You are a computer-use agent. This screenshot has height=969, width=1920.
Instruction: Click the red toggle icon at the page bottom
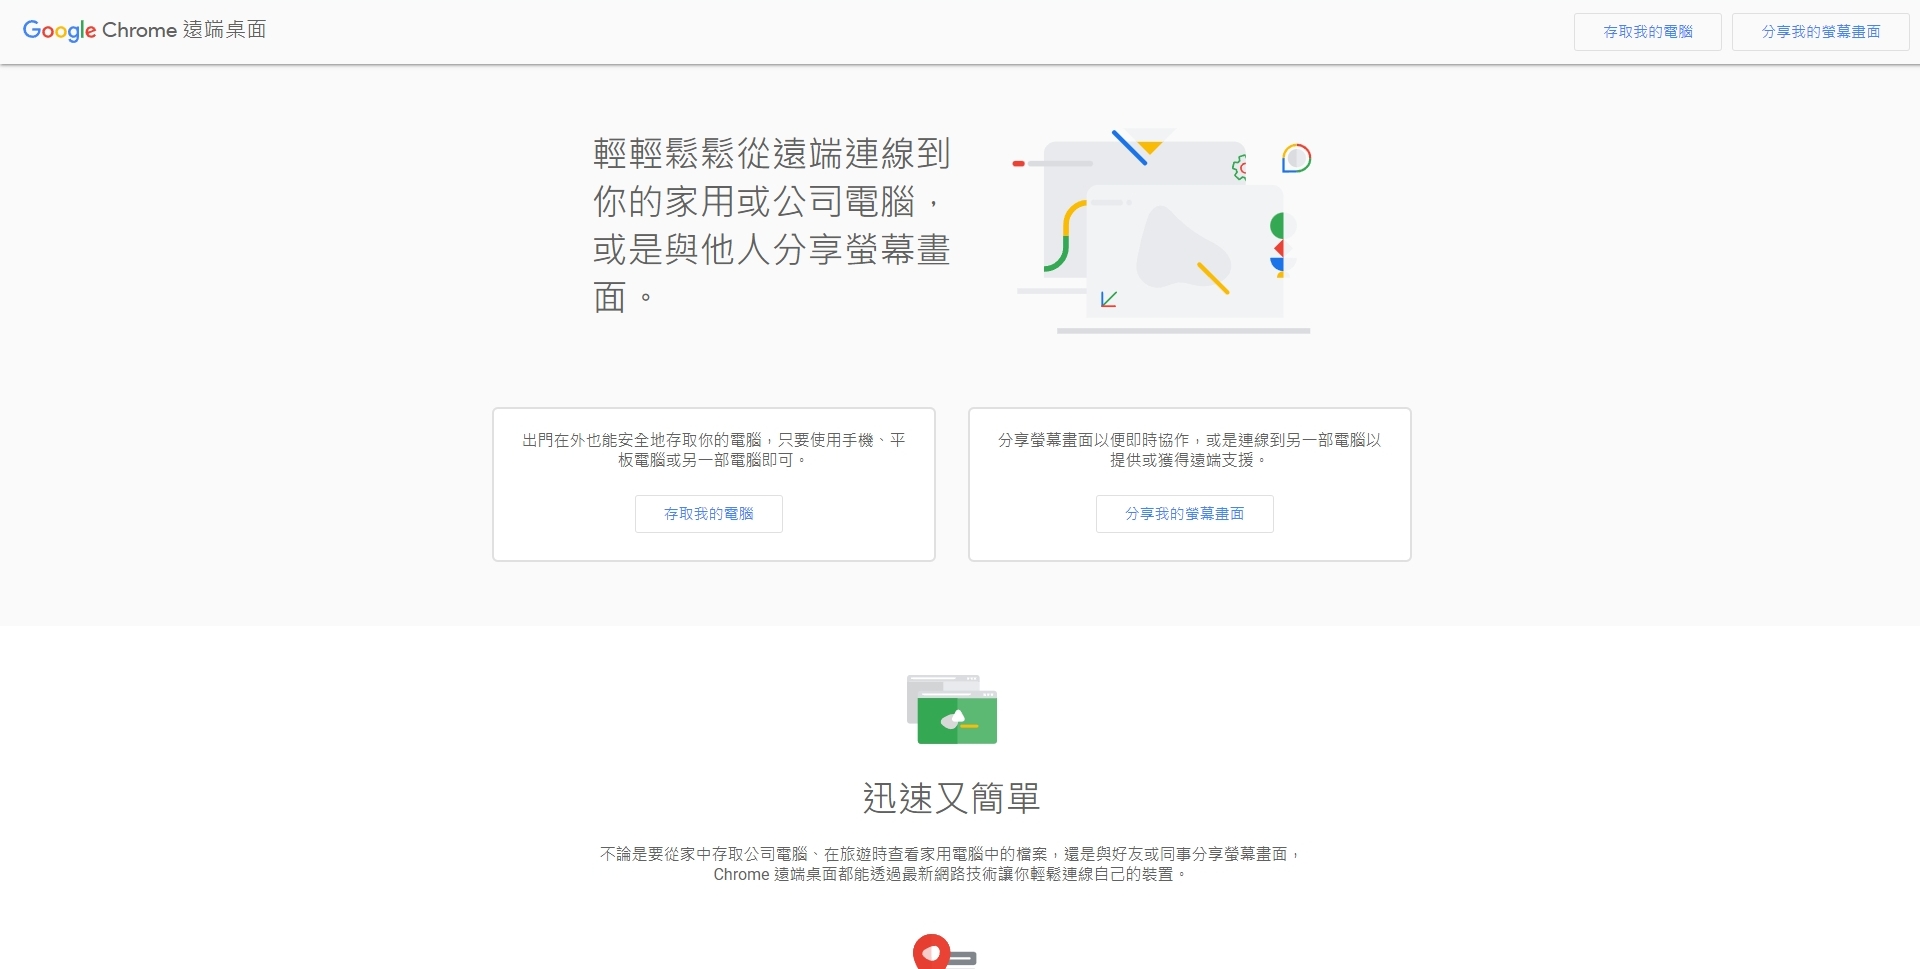tap(944, 953)
